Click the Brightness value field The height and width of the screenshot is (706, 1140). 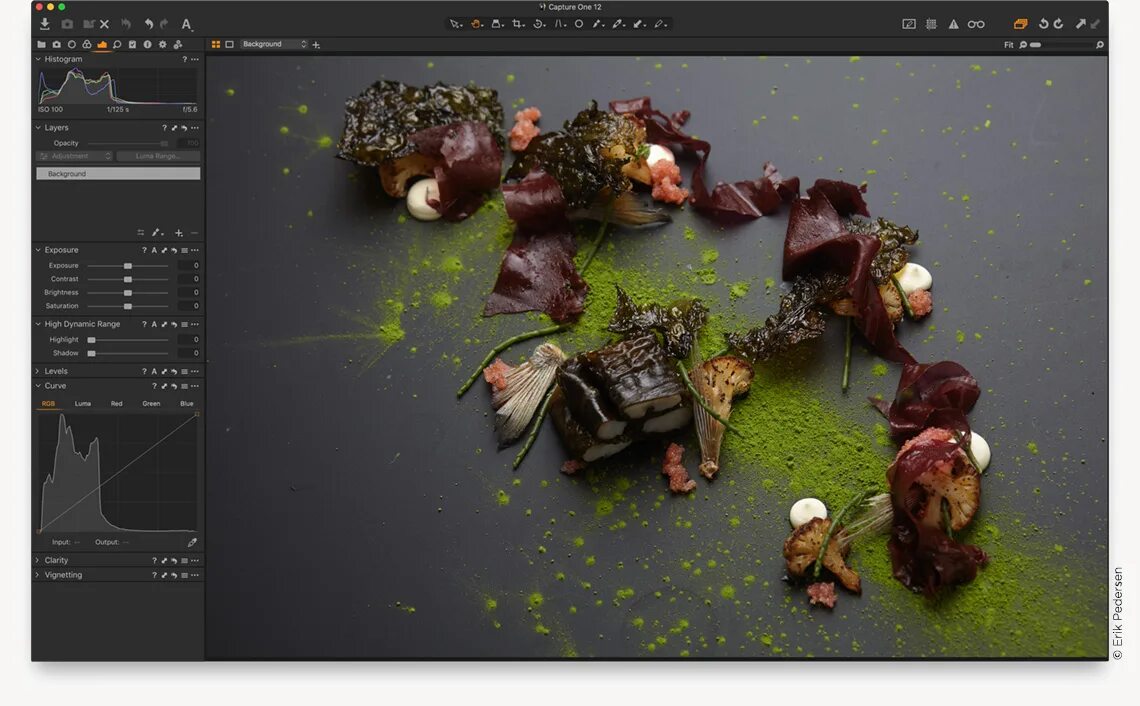[x=189, y=292]
